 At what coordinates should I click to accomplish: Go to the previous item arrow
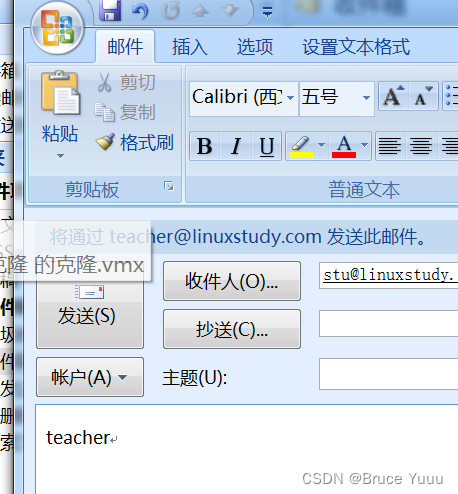coord(200,11)
